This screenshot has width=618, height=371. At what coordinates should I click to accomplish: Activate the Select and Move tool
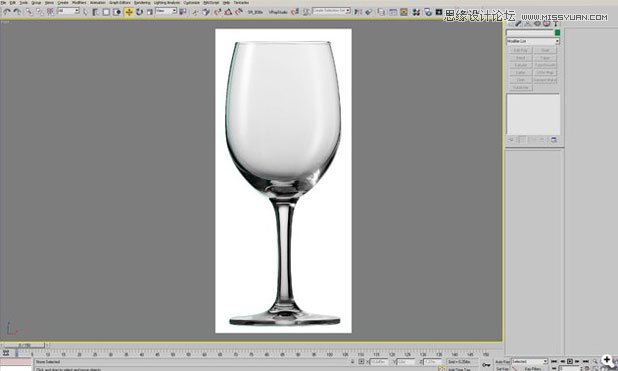pos(129,12)
